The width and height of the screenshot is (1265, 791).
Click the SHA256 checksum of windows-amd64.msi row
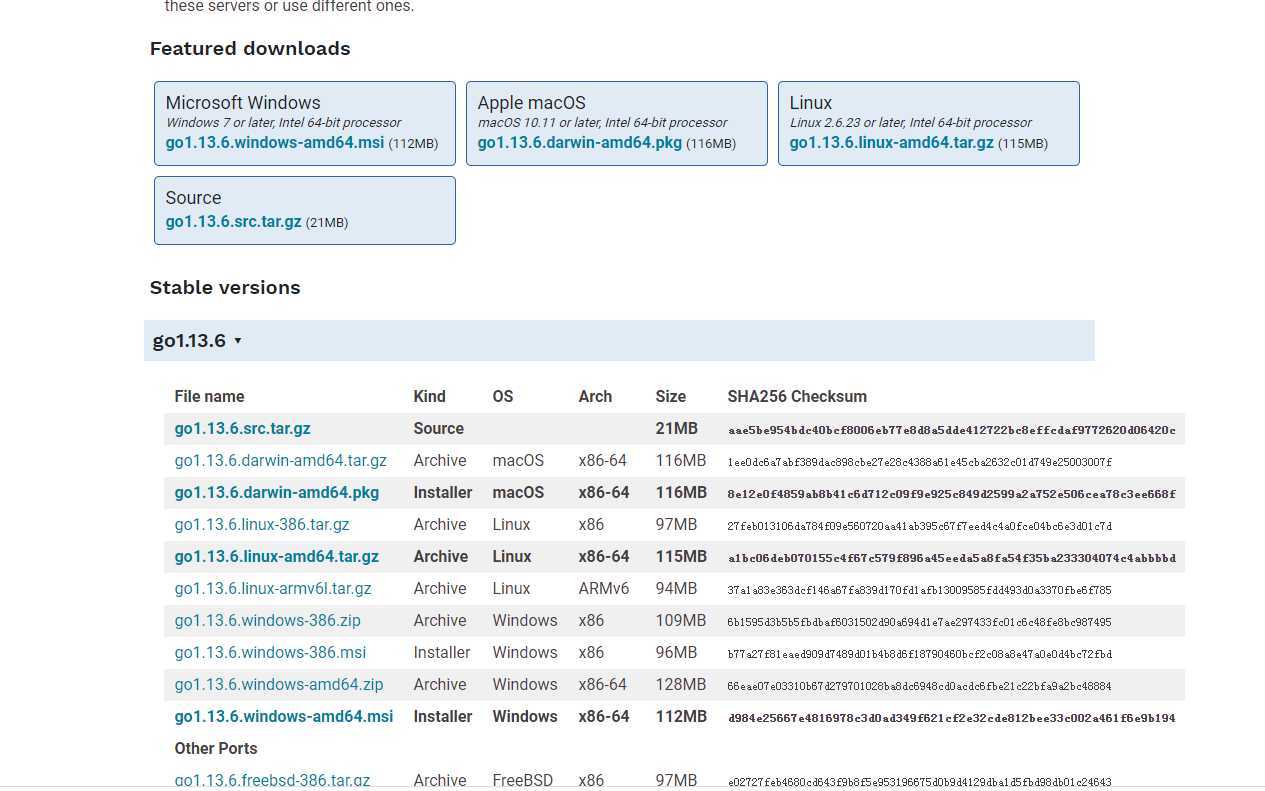(x=952, y=718)
